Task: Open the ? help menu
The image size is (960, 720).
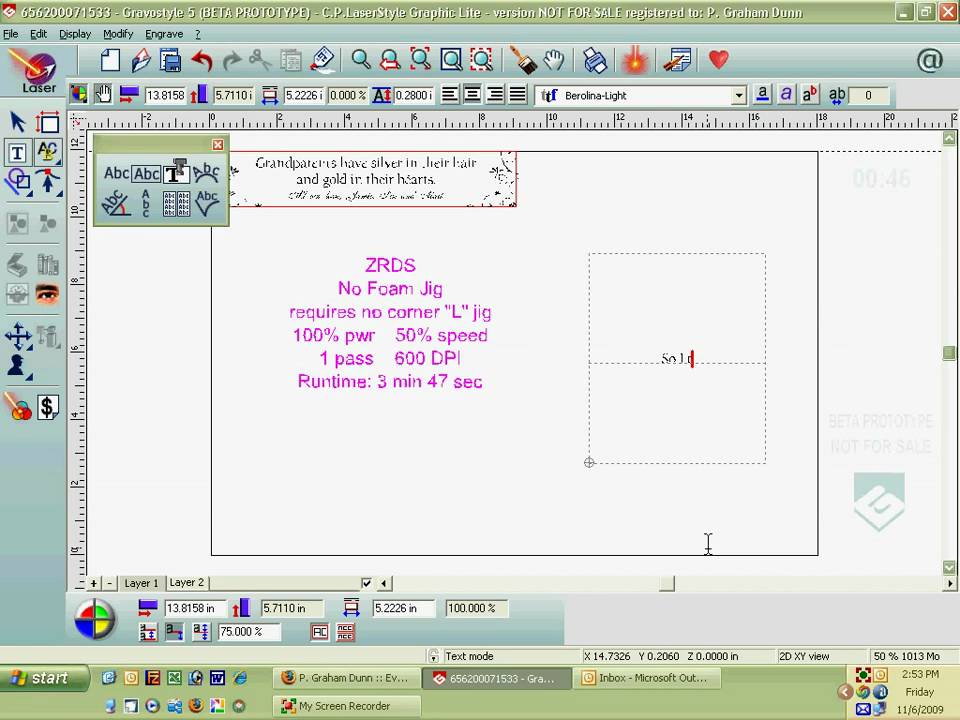Action: coord(198,34)
